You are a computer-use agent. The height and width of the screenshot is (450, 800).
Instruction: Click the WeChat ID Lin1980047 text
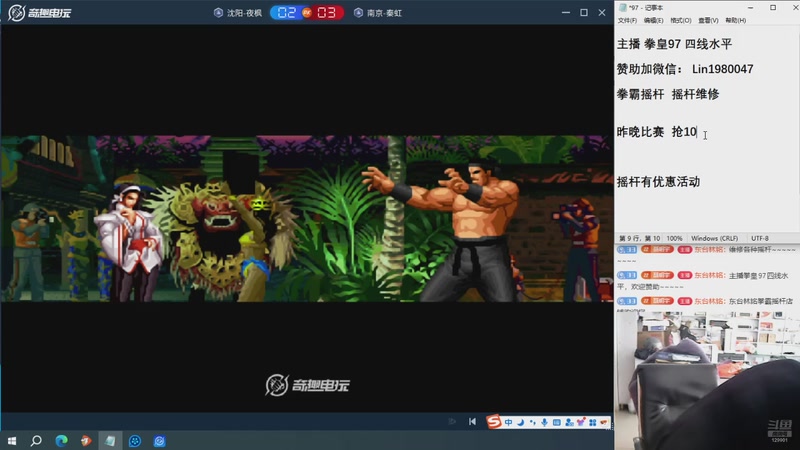tap(722, 69)
